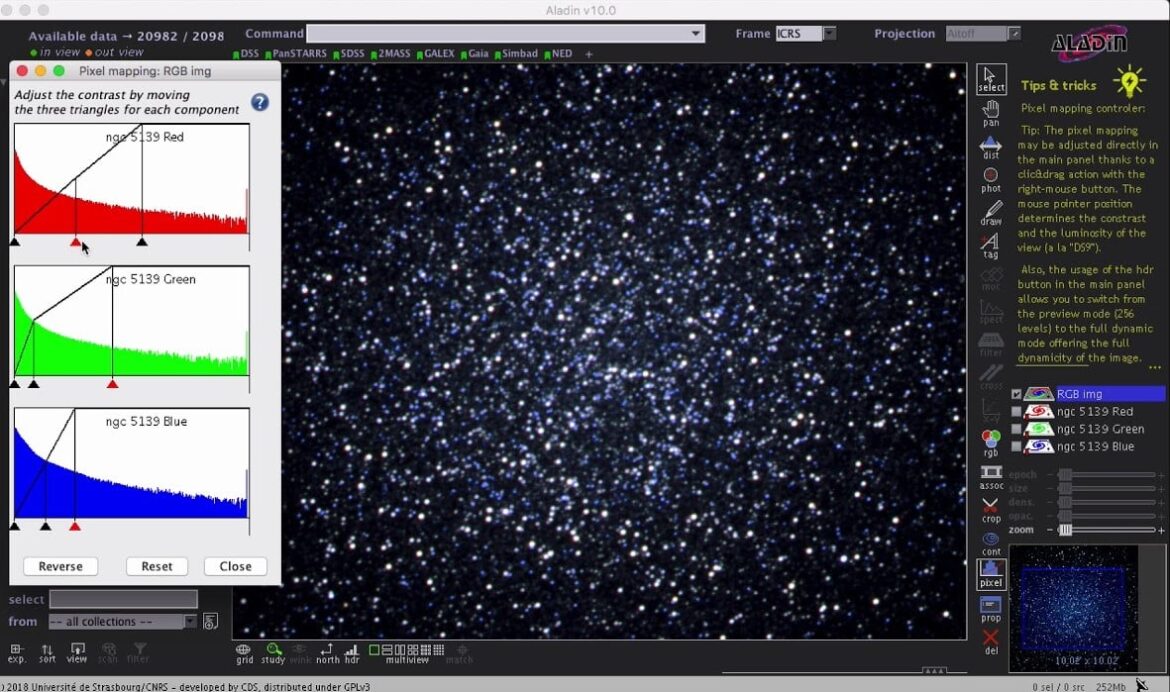This screenshot has width=1170, height=692.
Task: Click the crop tool icon
Action: coord(990,507)
